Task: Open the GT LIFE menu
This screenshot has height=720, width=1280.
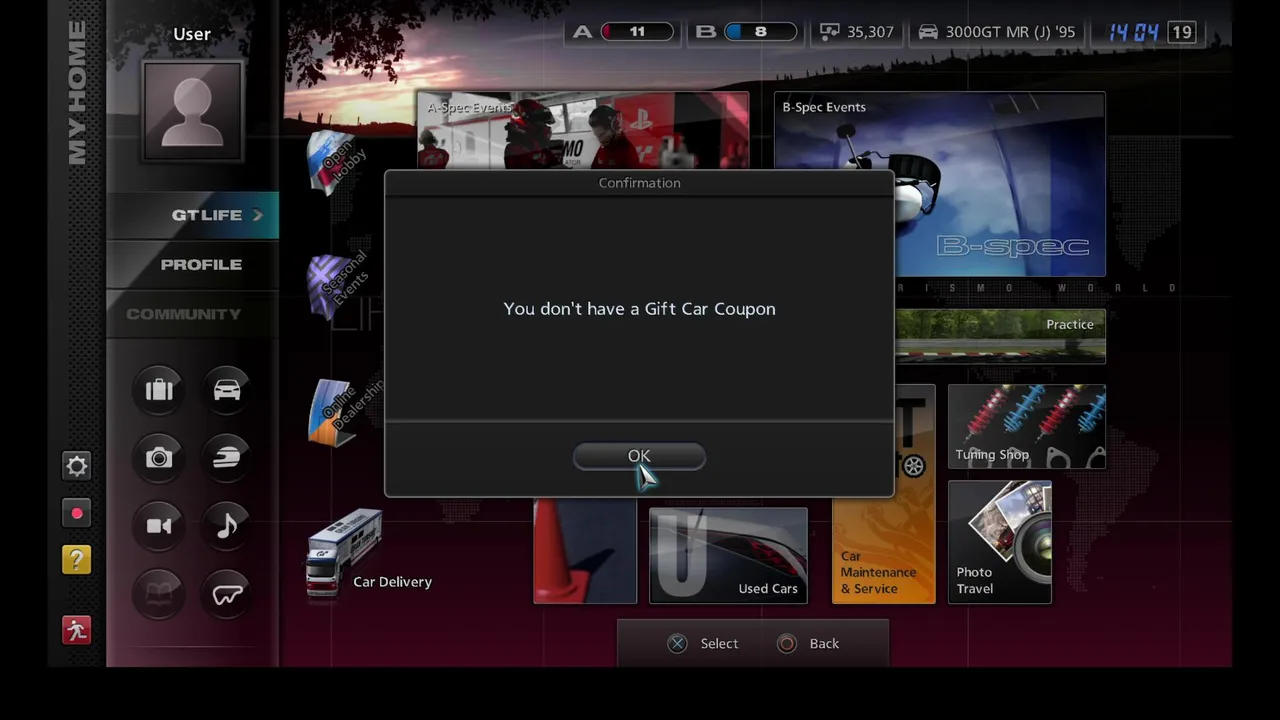Action: [x=193, y=215]
